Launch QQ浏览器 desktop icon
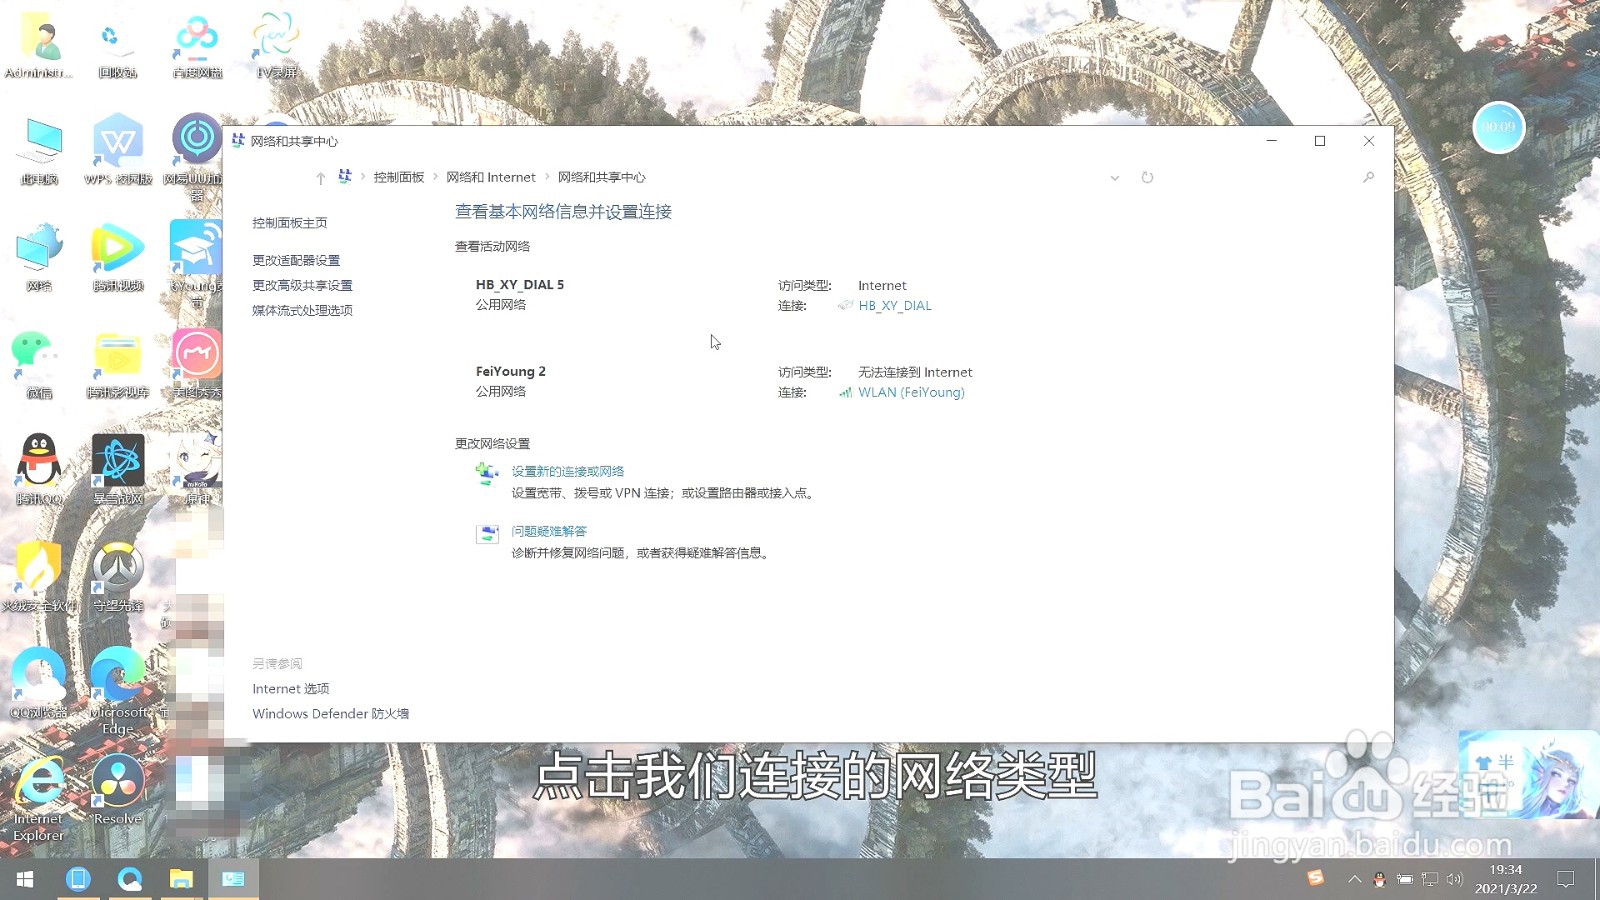The image size is (1600, 900). [39, 682]
